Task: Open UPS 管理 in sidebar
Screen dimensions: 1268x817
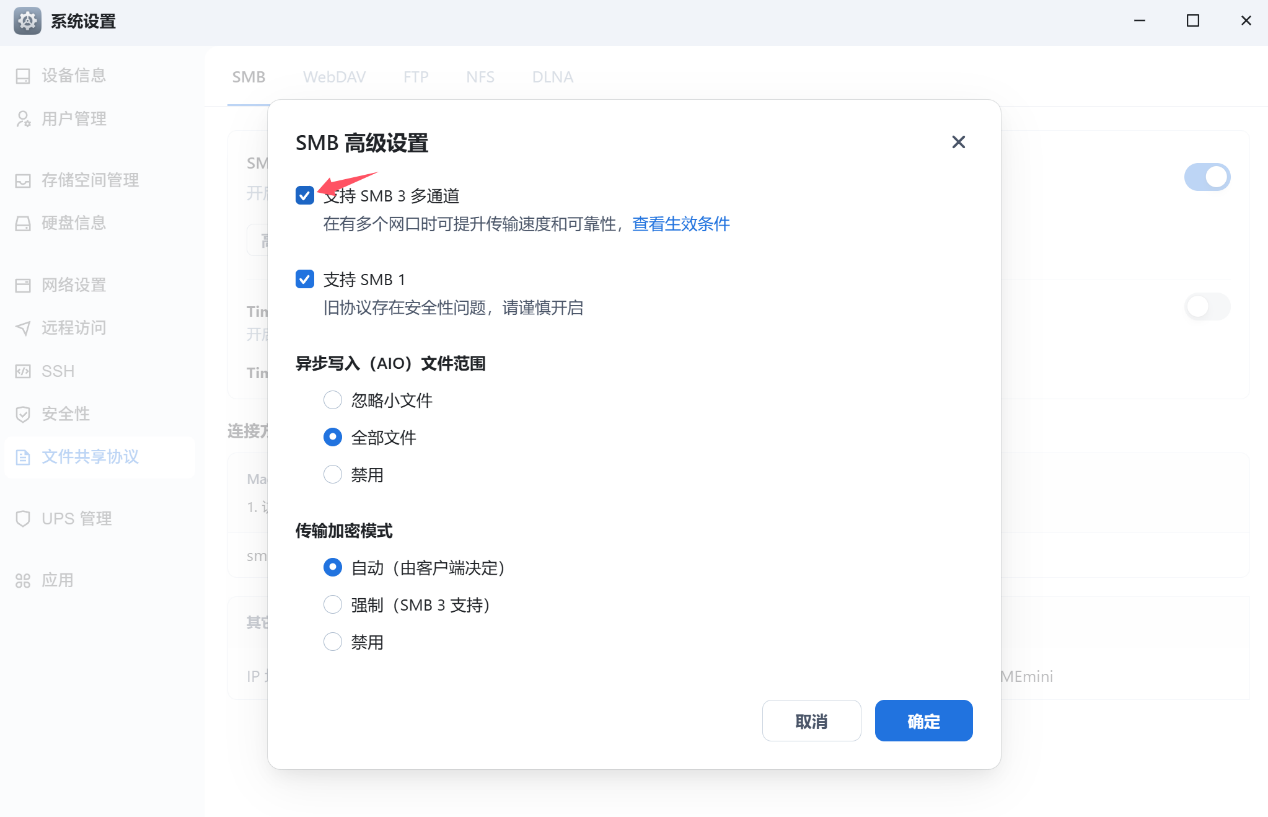Action: 76,519
